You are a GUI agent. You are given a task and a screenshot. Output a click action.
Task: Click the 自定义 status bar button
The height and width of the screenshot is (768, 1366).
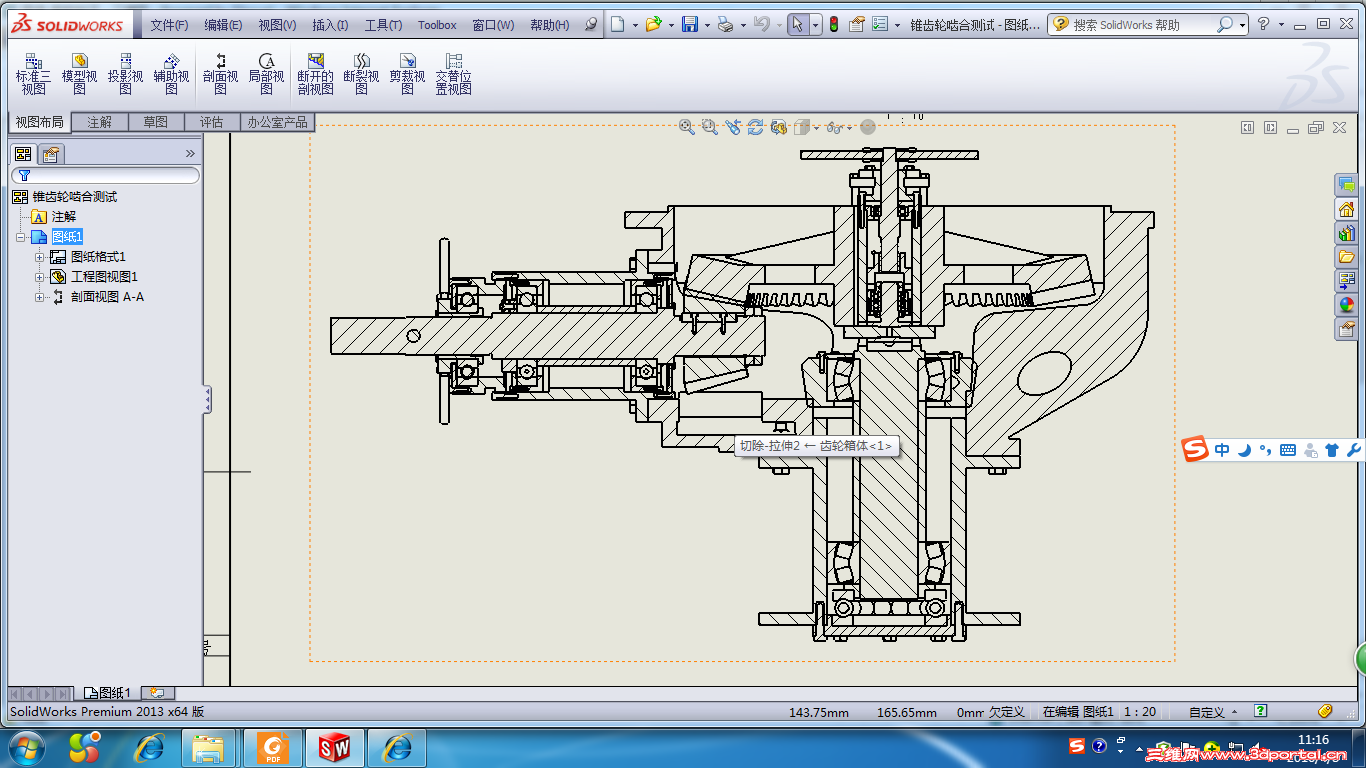tap(1207, 712)
